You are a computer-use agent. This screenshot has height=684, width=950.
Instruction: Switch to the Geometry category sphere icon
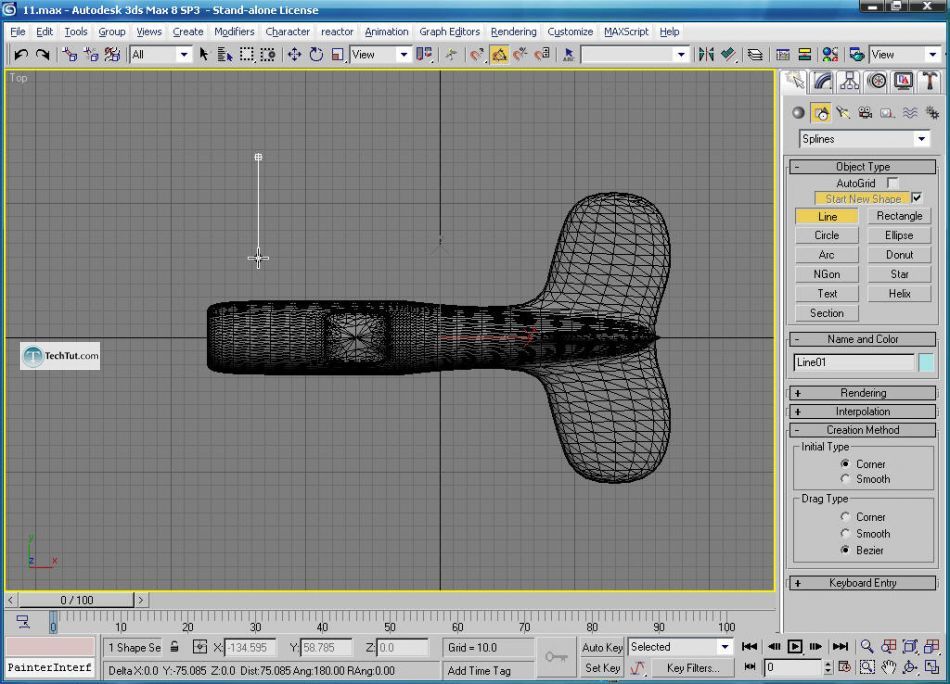click(x=798, y=113)
